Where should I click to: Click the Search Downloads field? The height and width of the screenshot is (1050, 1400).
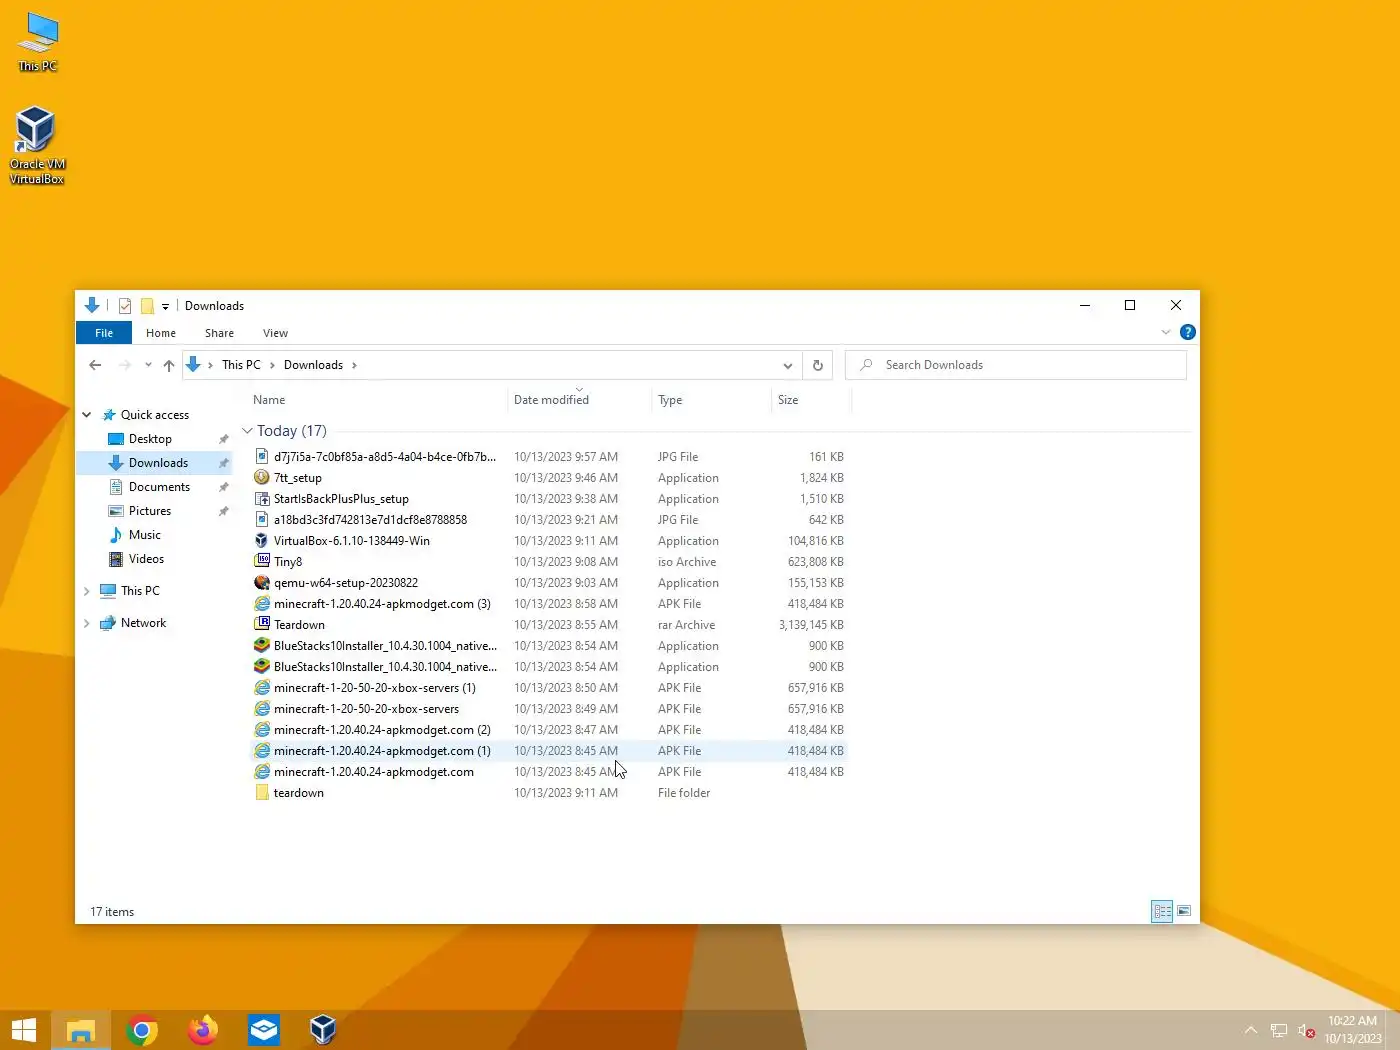(x=1016, y=365)
